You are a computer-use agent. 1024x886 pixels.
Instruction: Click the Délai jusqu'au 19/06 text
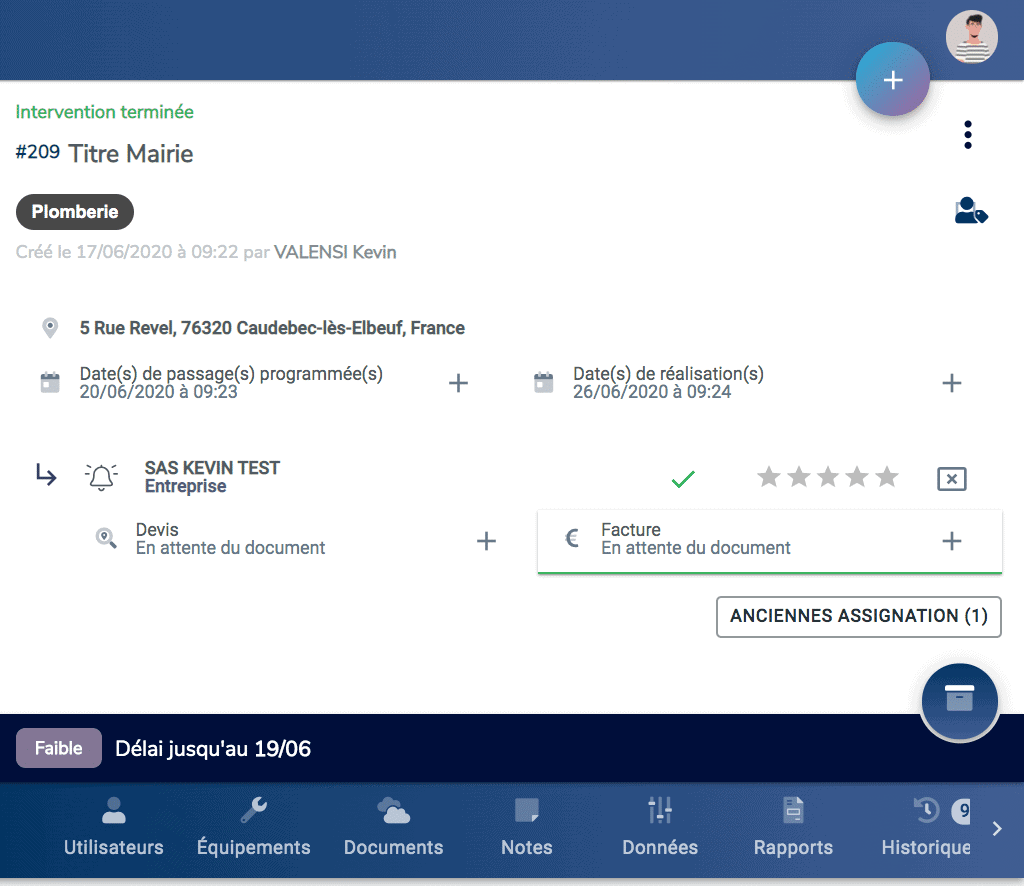[x=213, y=748]
